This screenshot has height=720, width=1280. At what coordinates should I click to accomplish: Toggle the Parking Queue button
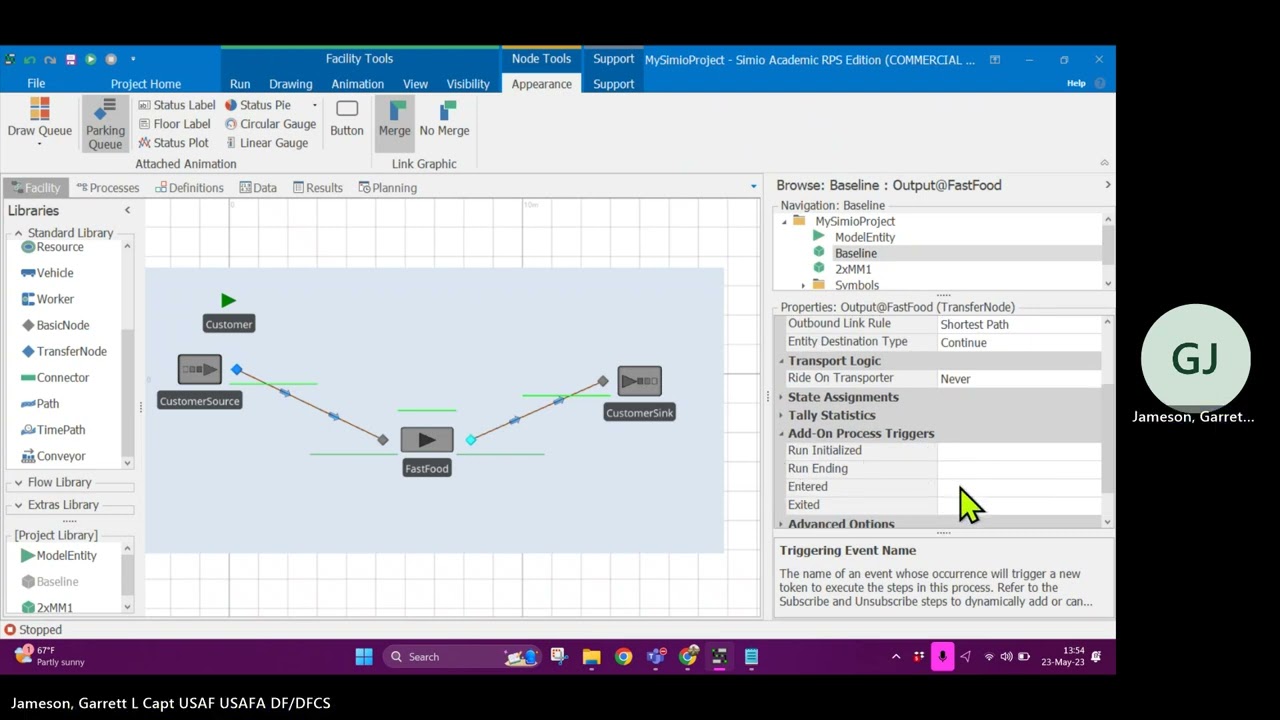pos(105,123)
